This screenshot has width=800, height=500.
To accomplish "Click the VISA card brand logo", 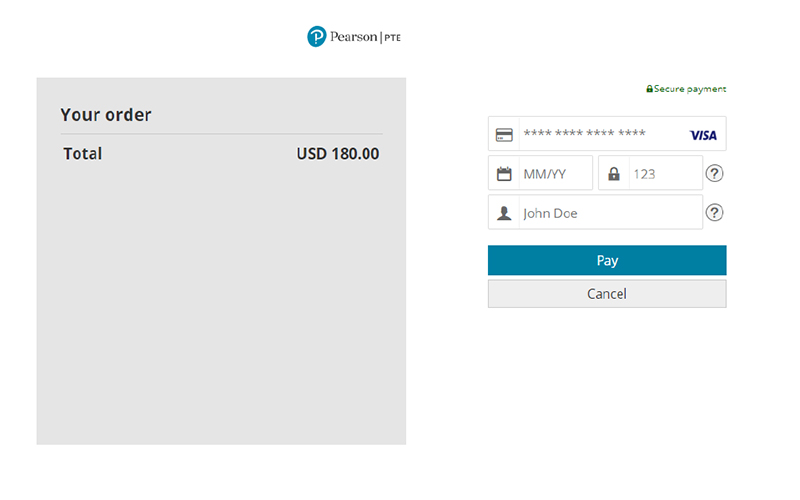I will click(x=703, y=135).
